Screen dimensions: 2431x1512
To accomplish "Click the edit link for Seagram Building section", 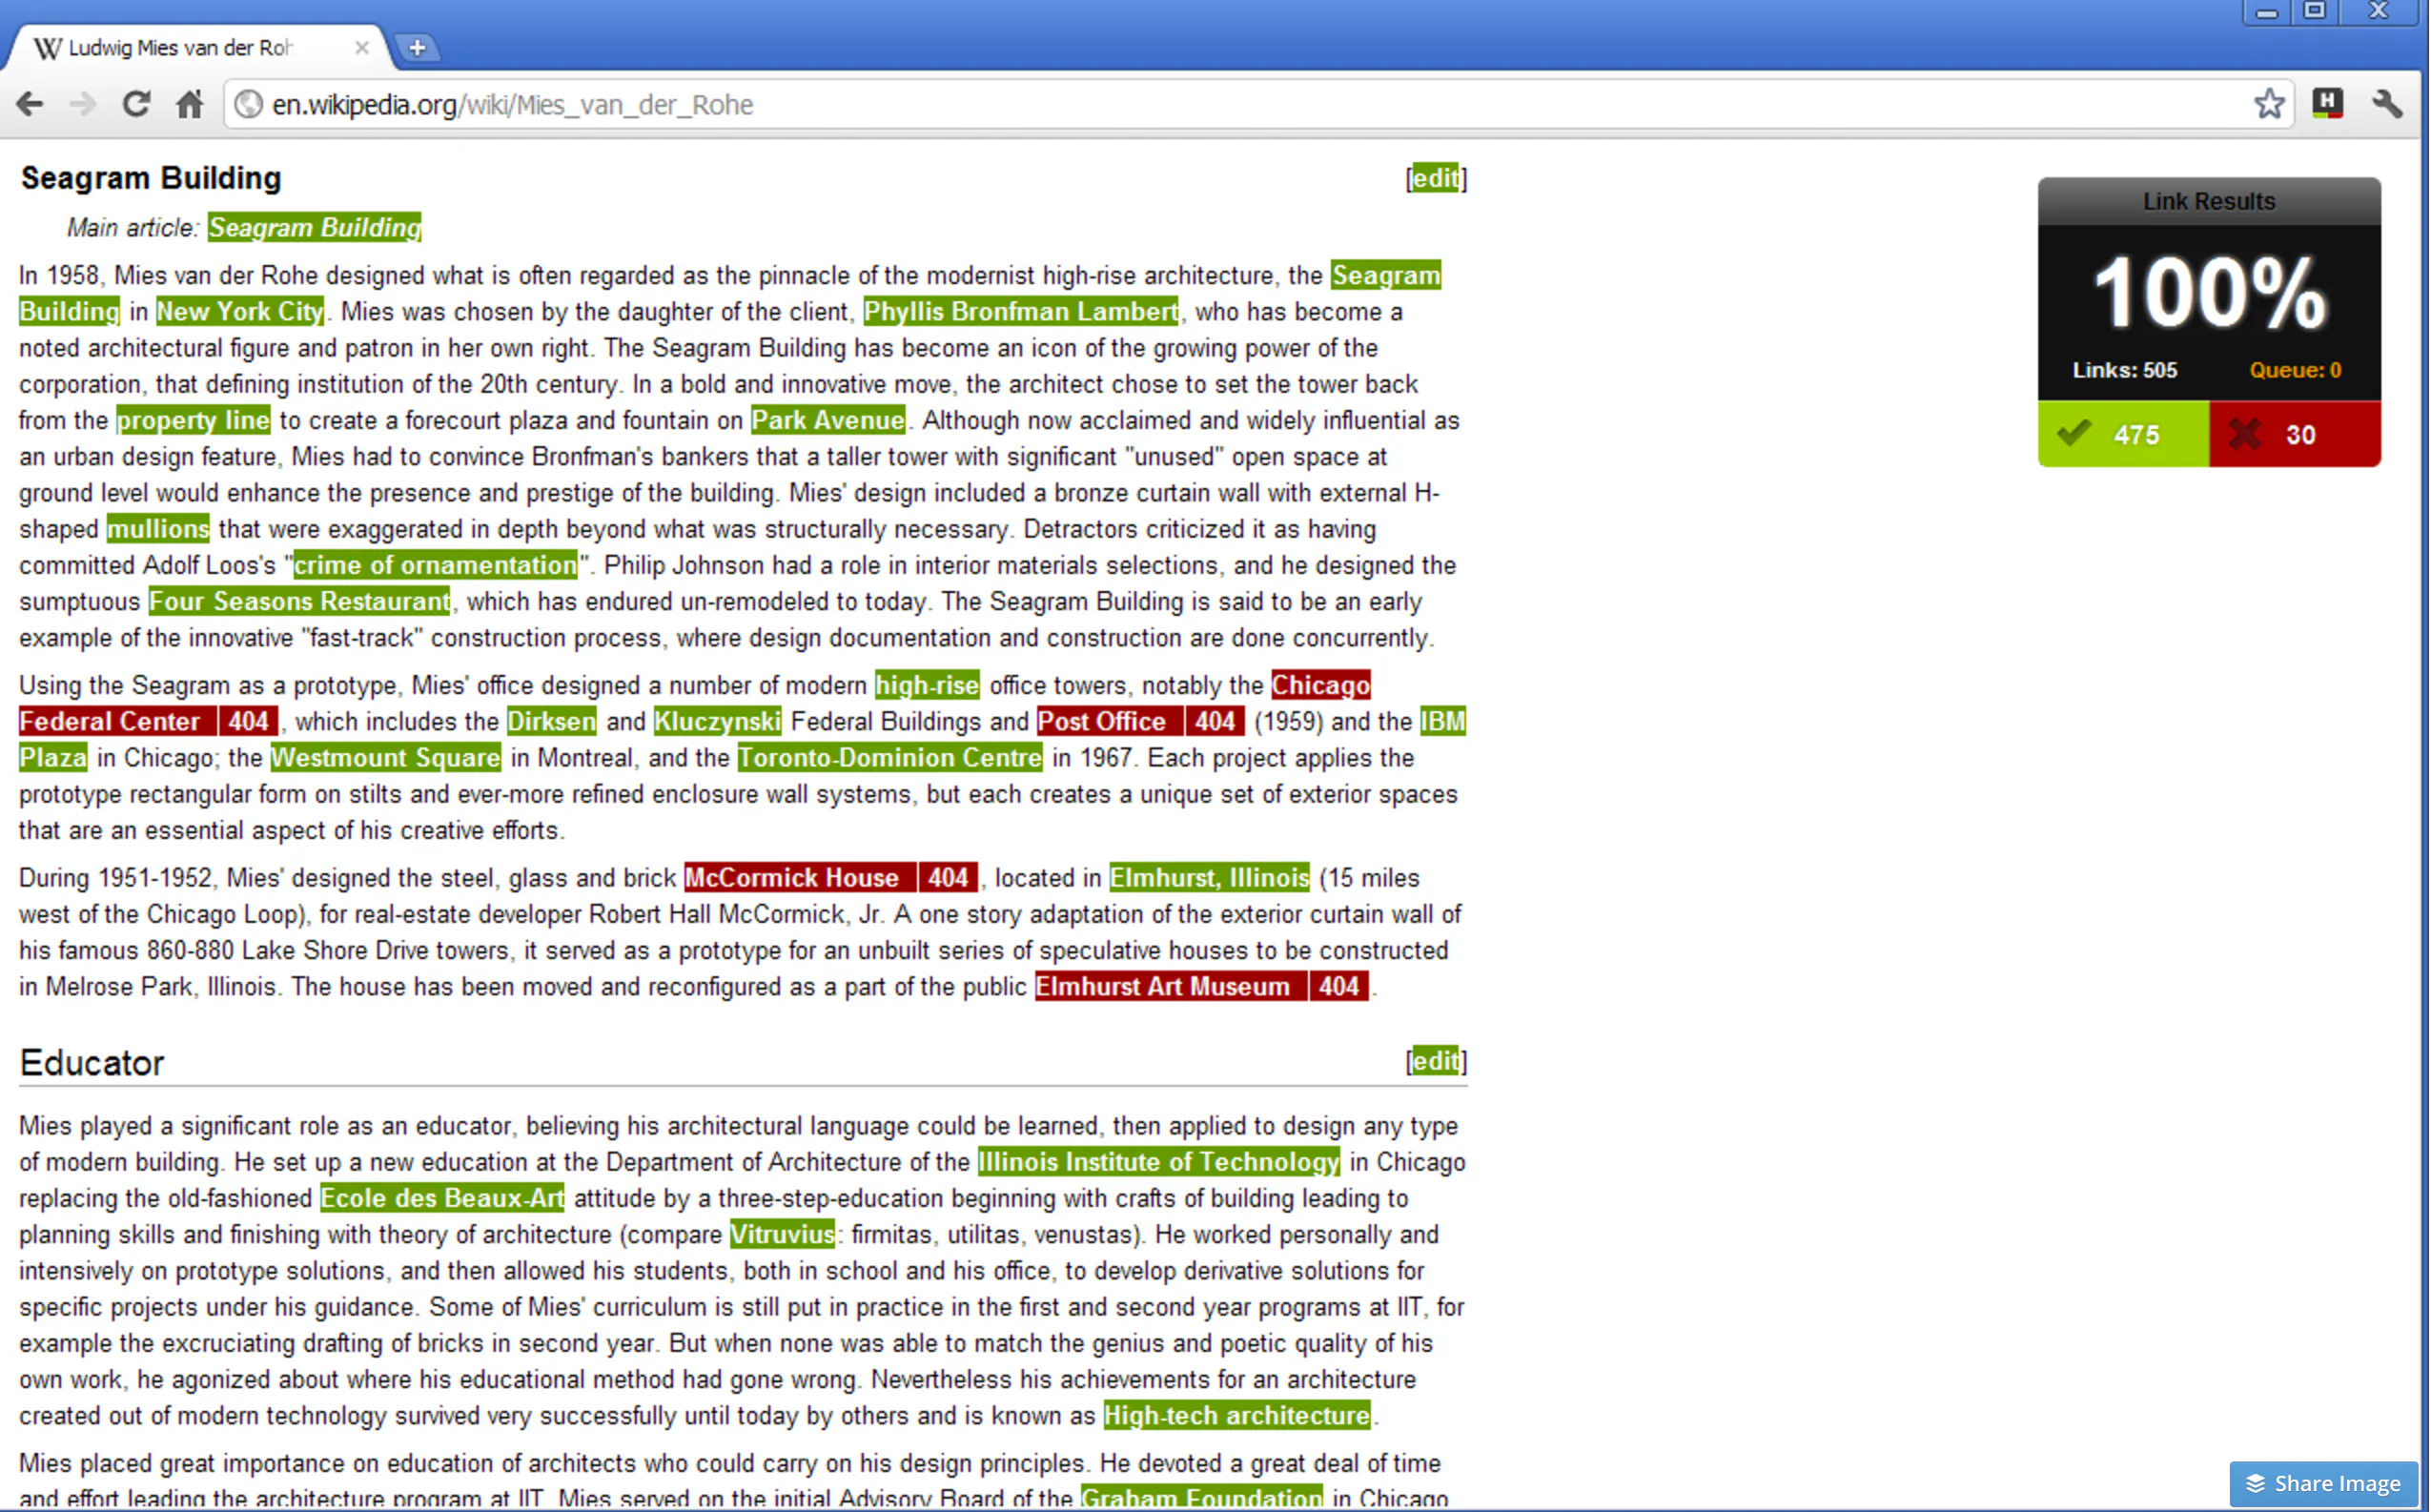I will (x=1436, y=178).
